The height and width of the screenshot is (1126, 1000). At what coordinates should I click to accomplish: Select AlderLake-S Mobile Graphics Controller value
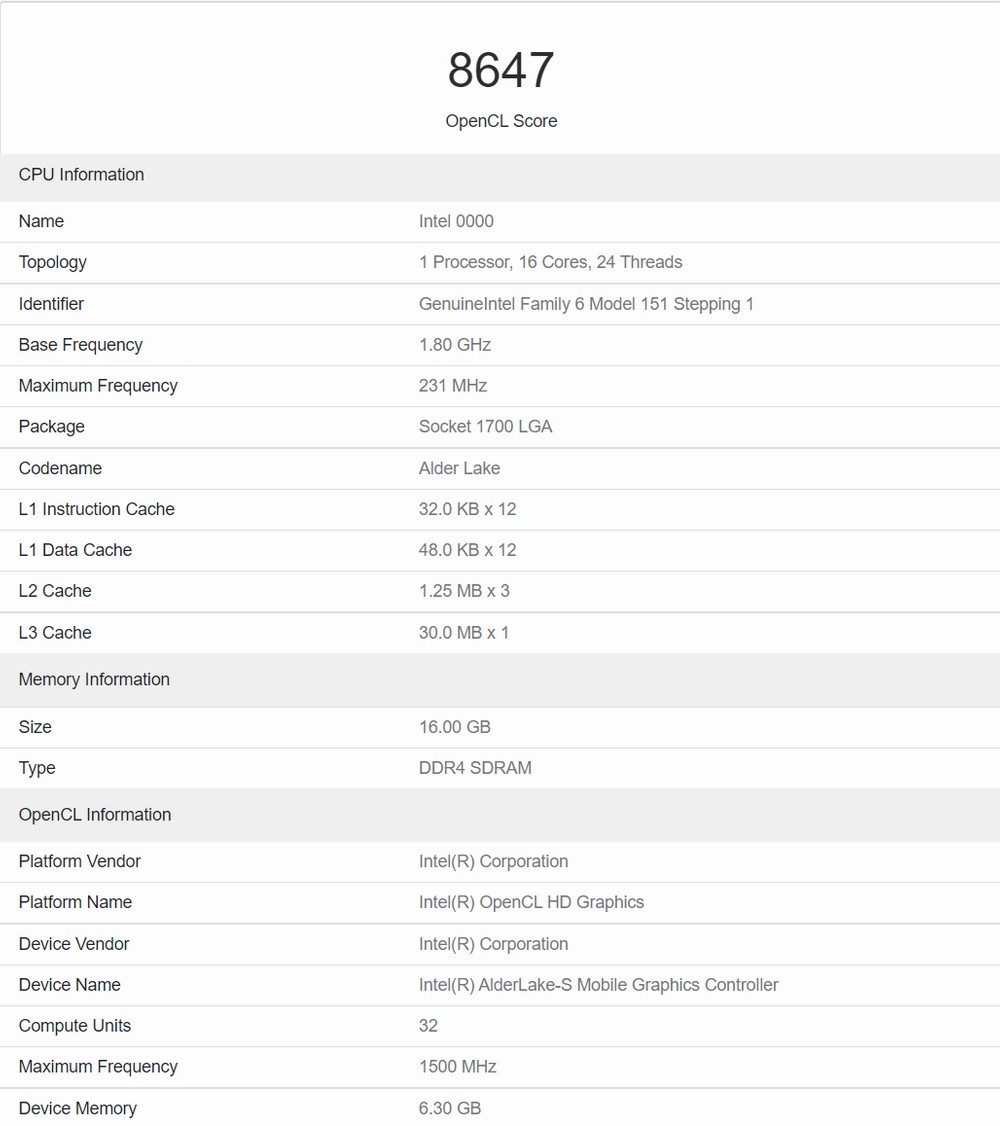[599, 985]
